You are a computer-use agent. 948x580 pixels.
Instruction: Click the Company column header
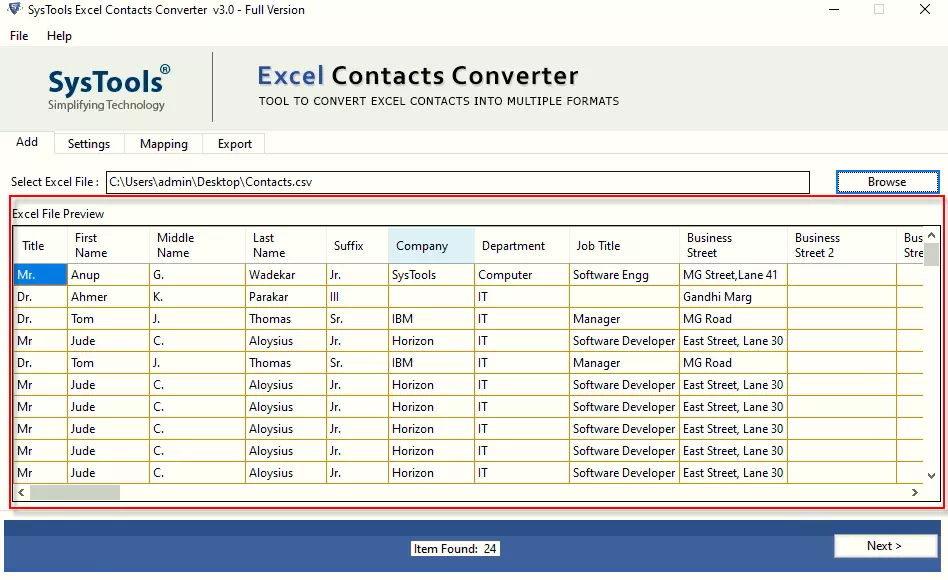click(422, 246)
